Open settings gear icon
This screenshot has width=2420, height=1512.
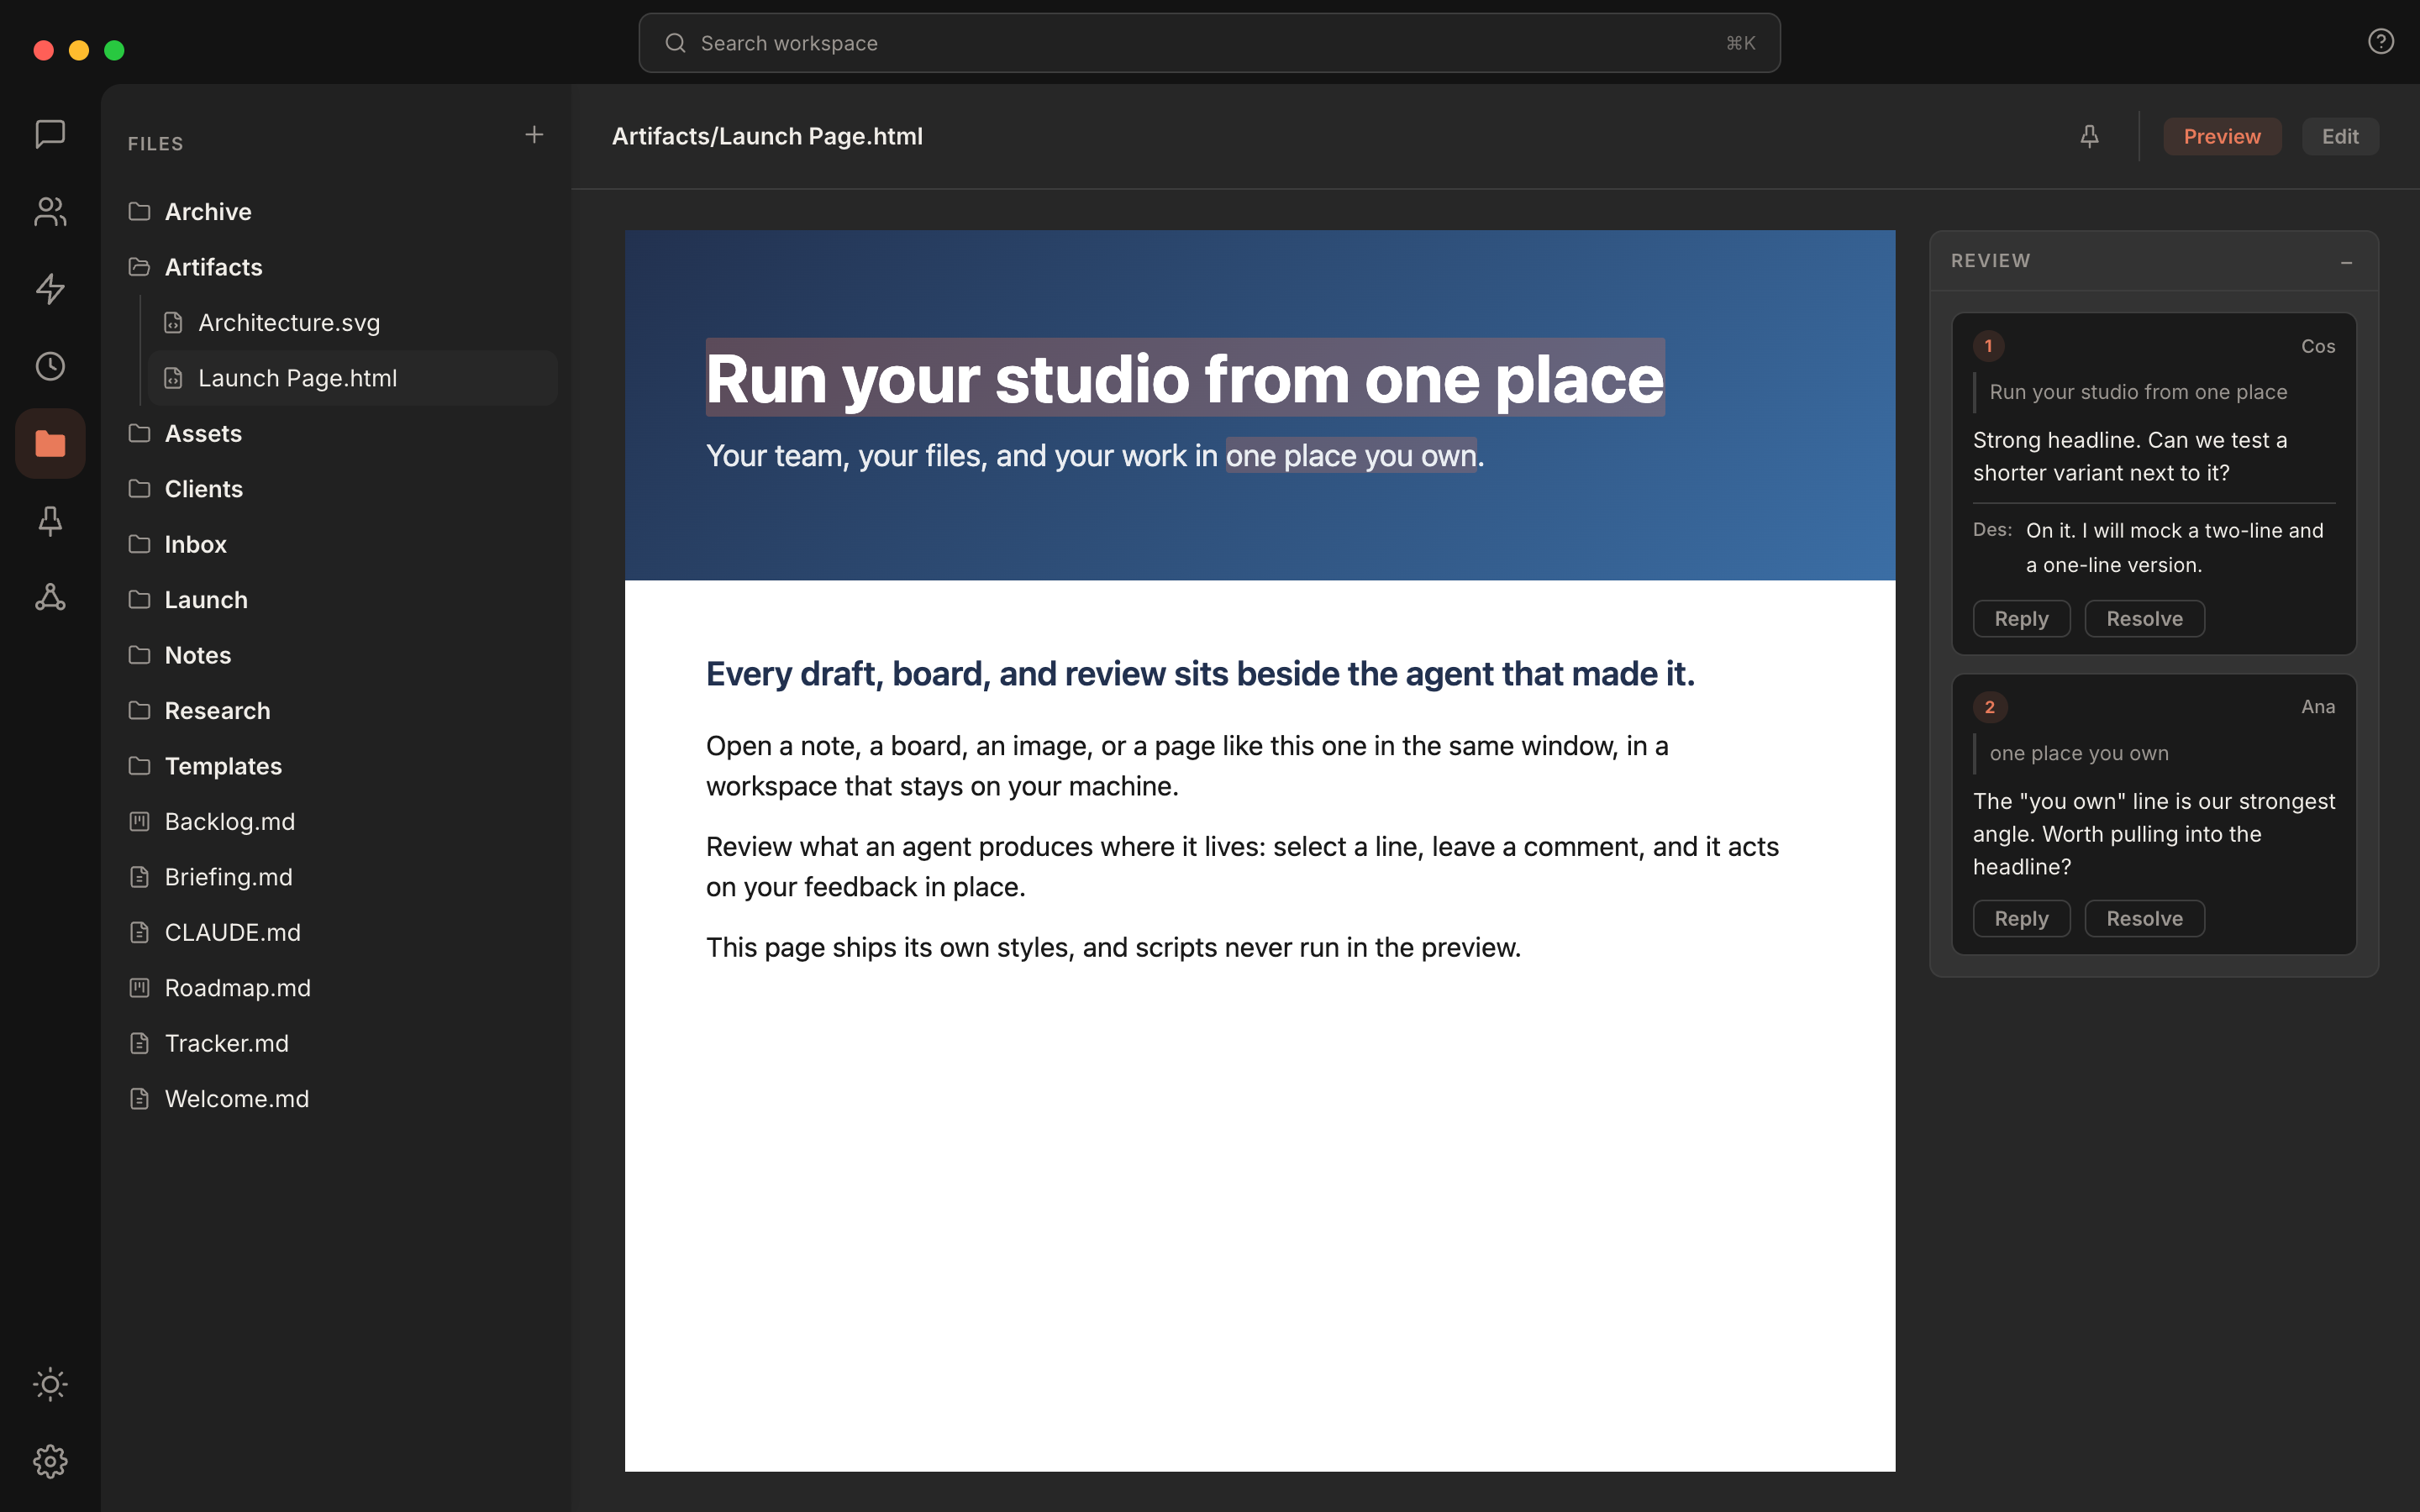(x=50, y=1461)
